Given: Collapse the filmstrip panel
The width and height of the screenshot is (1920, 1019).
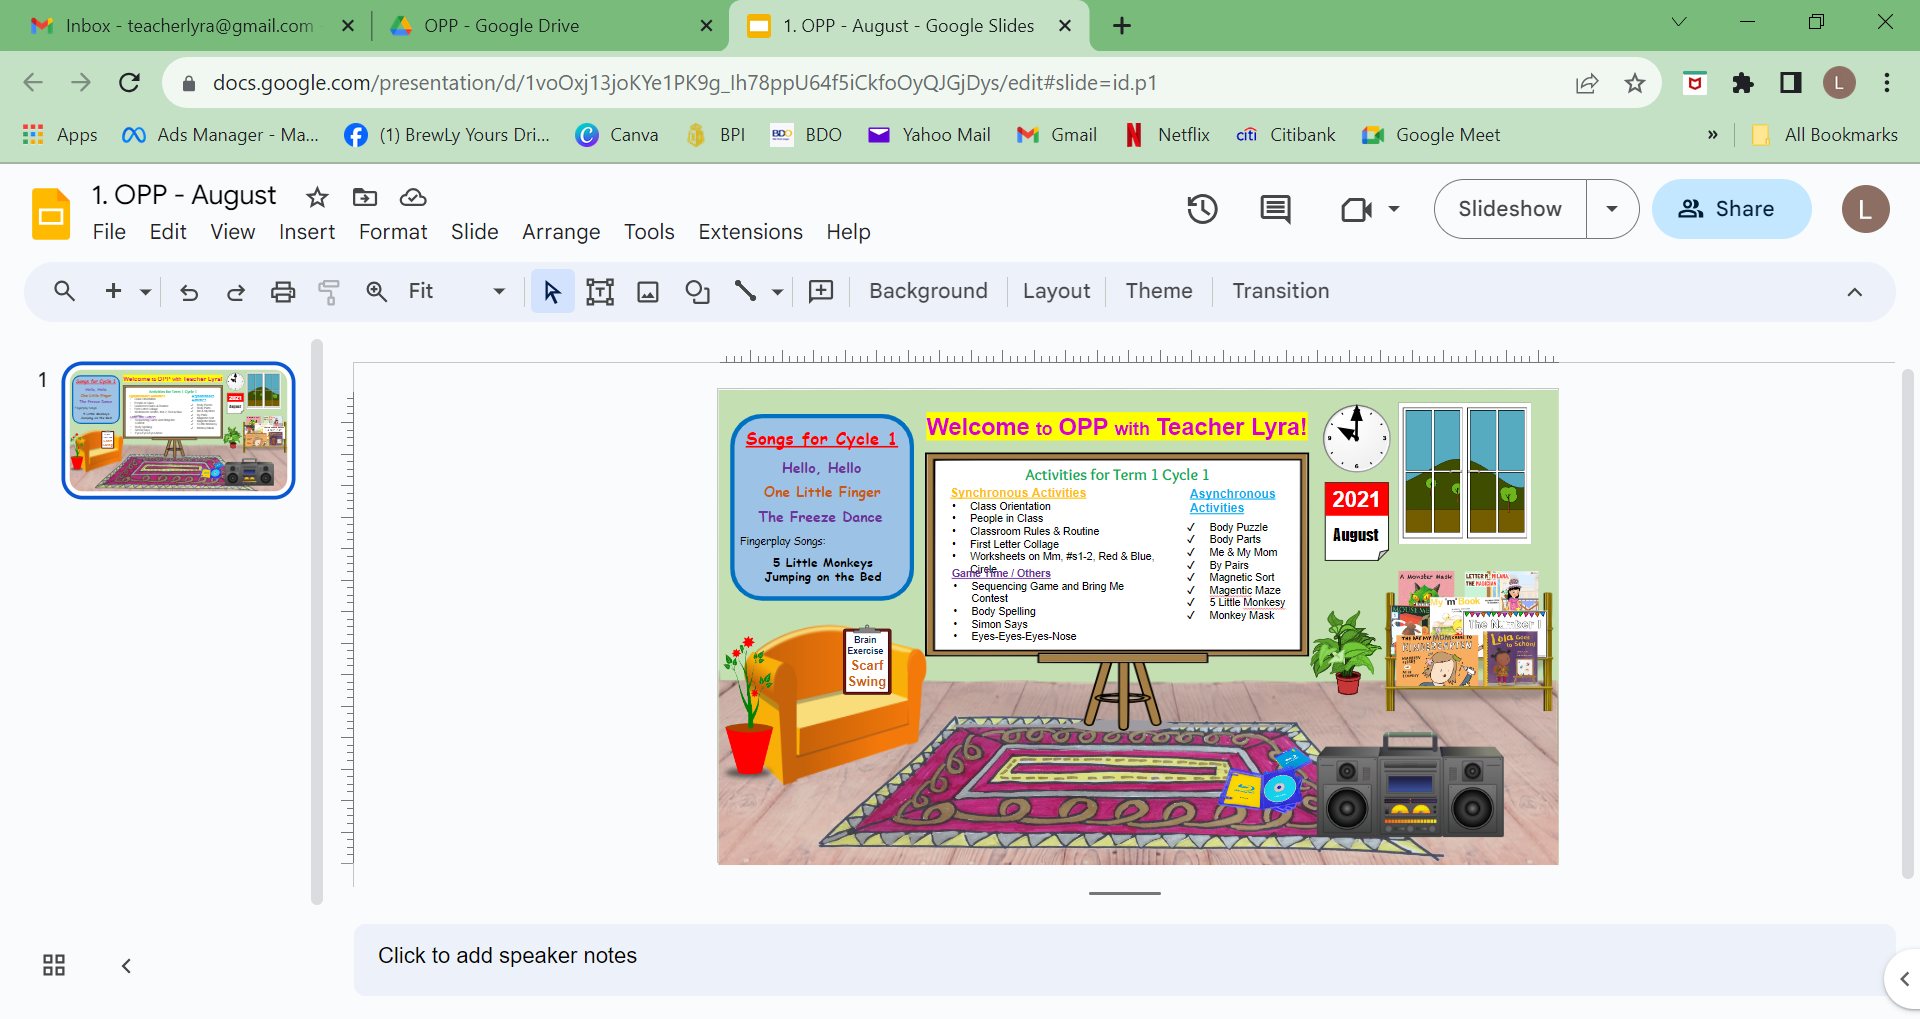Looking at the screenshot, I should tap(126, 965).
